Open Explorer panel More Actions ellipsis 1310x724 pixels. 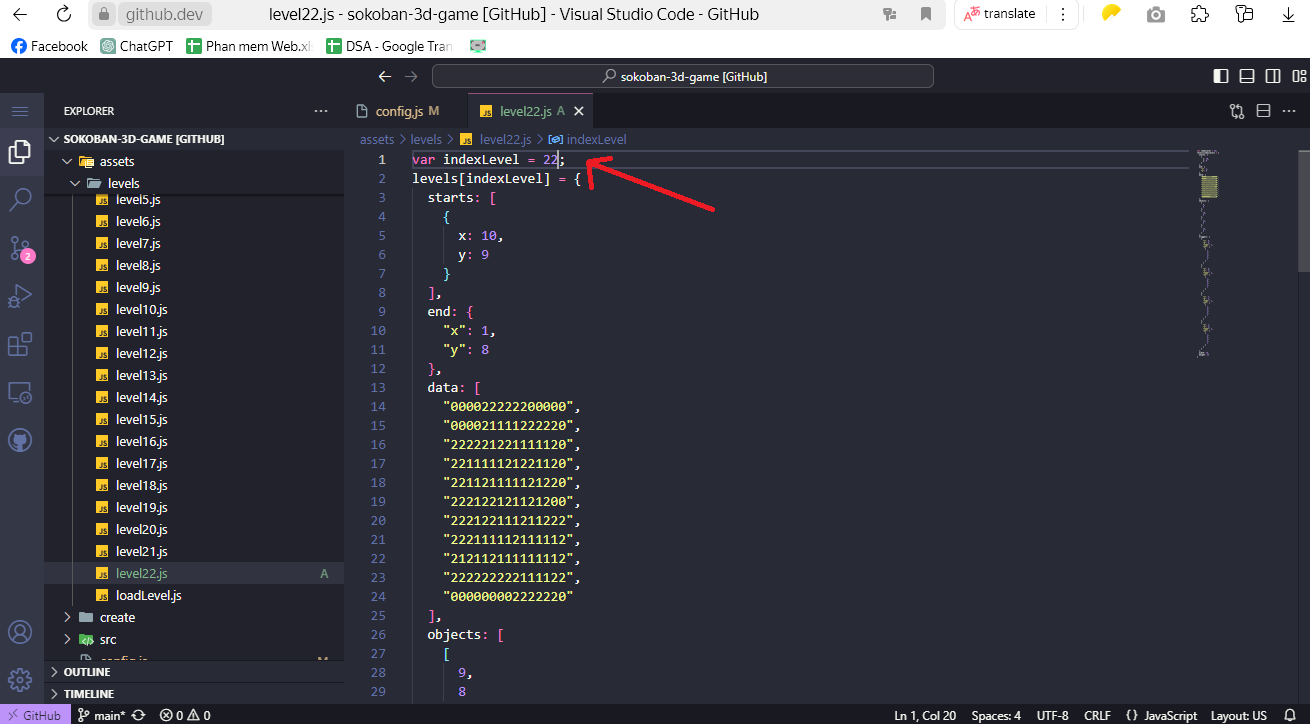[x=321, y=111]
